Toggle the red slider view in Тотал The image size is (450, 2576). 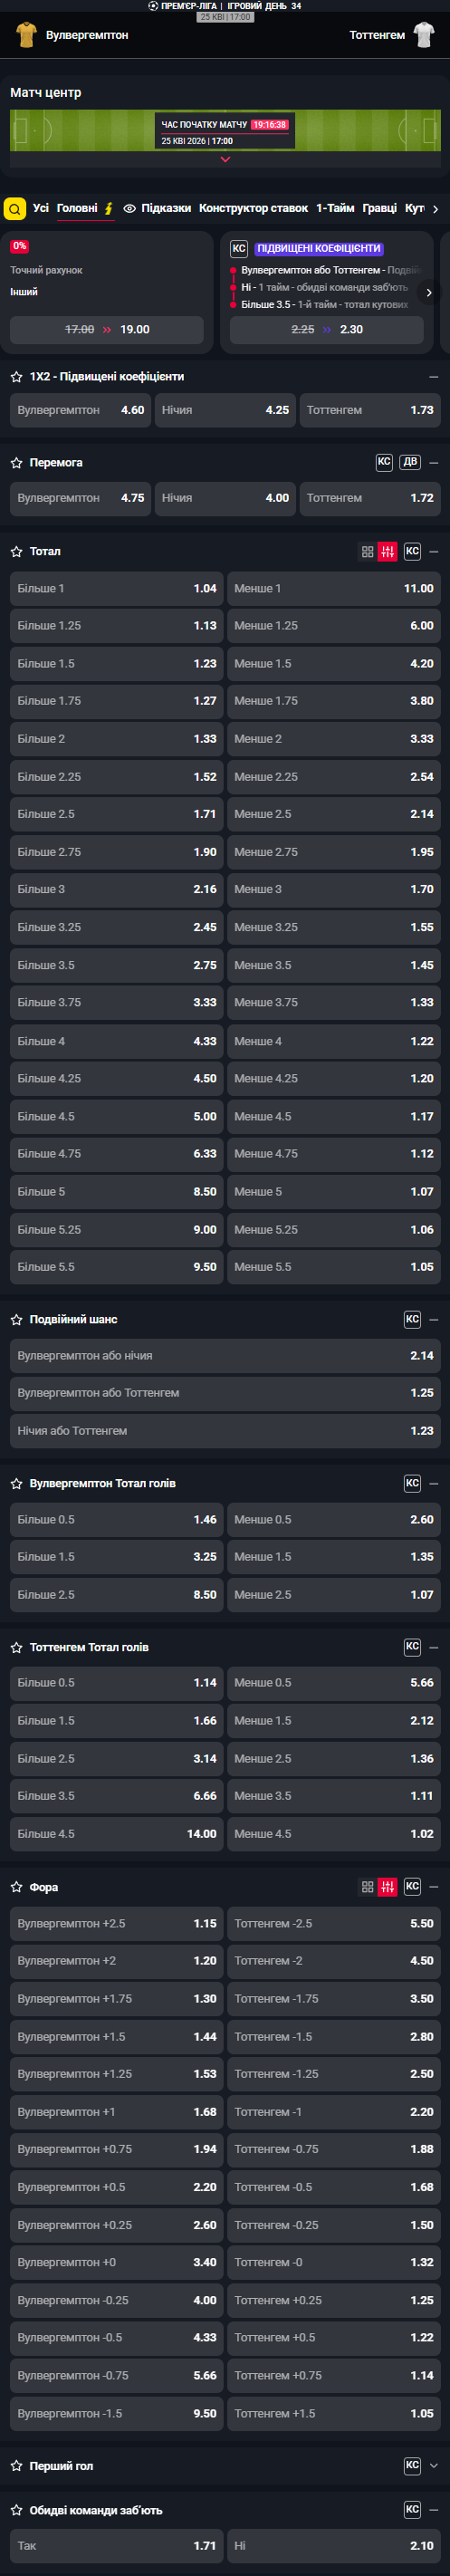[387, 552]
